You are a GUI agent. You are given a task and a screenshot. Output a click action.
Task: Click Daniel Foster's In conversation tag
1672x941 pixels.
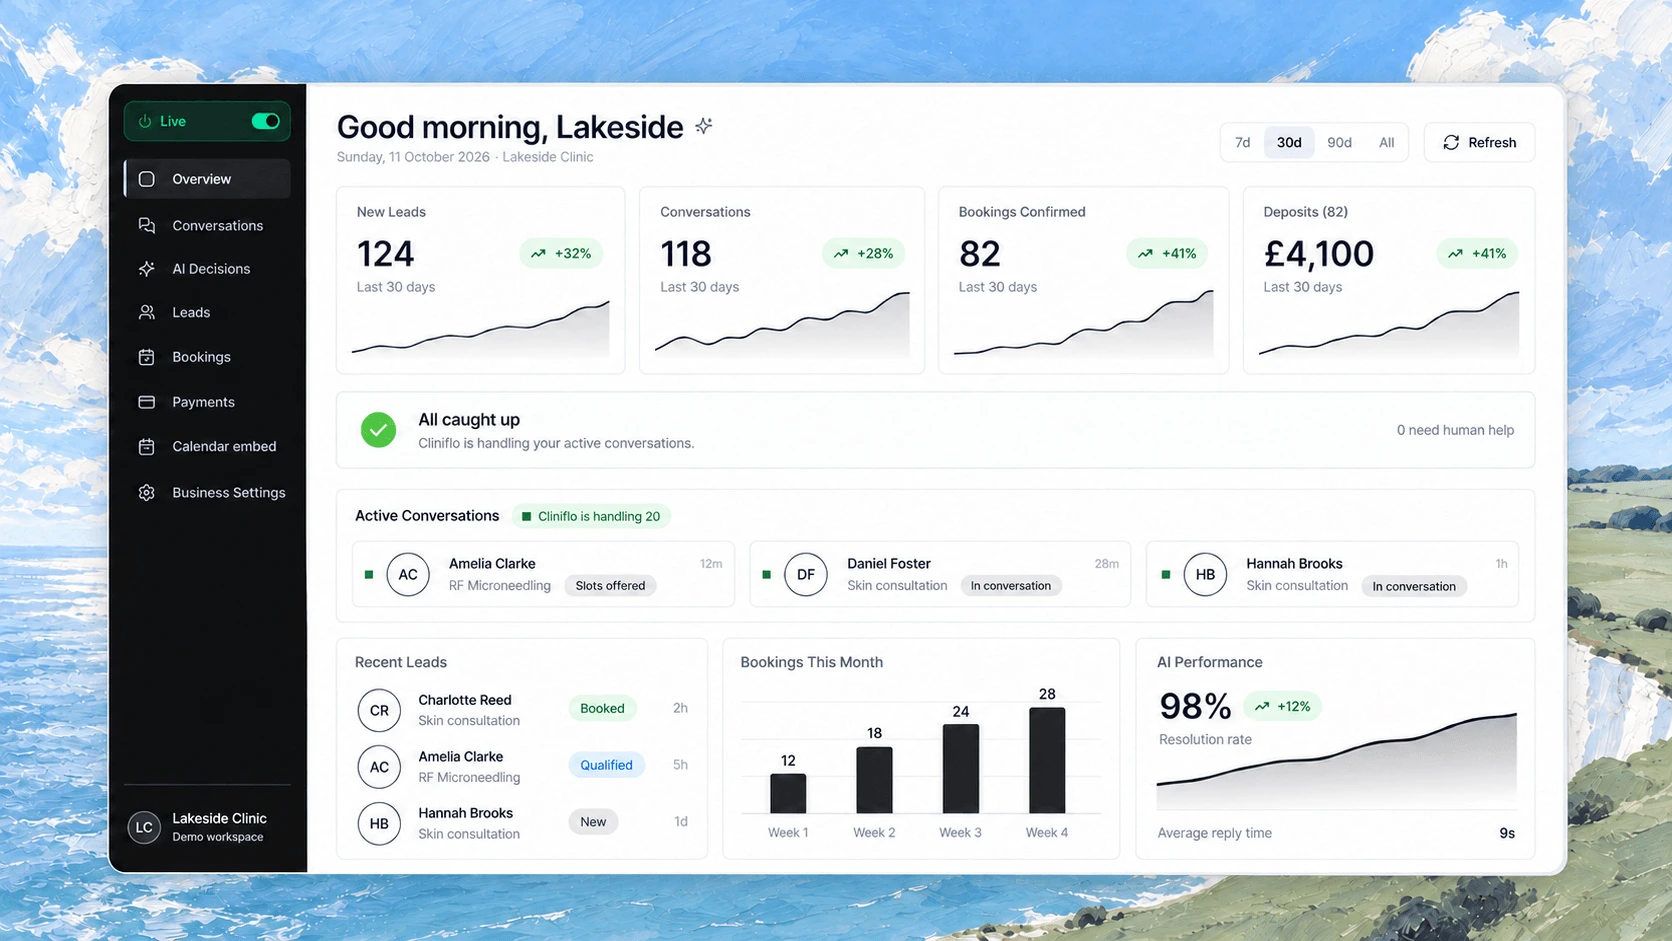click(x=1010, y=586)
